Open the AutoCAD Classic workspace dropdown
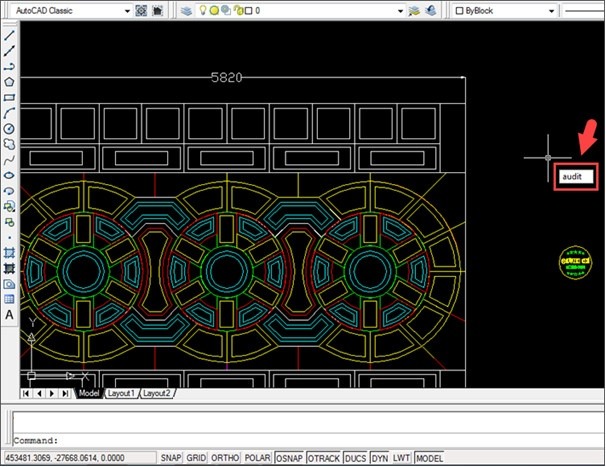This screenshot has height=467, width=606. coord(127,11)
